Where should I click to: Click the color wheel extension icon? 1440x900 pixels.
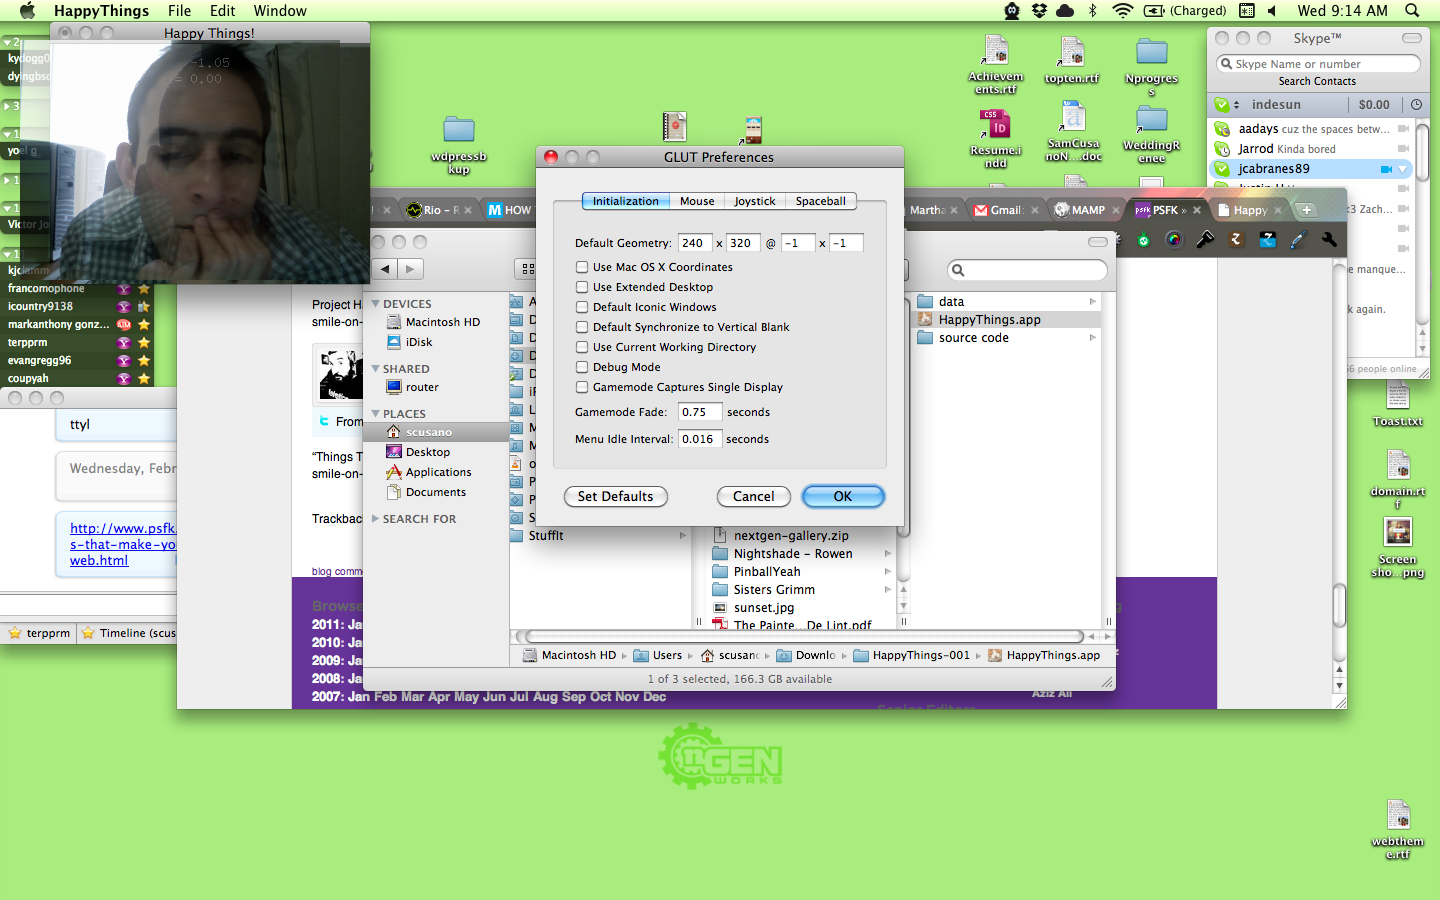1174,240
